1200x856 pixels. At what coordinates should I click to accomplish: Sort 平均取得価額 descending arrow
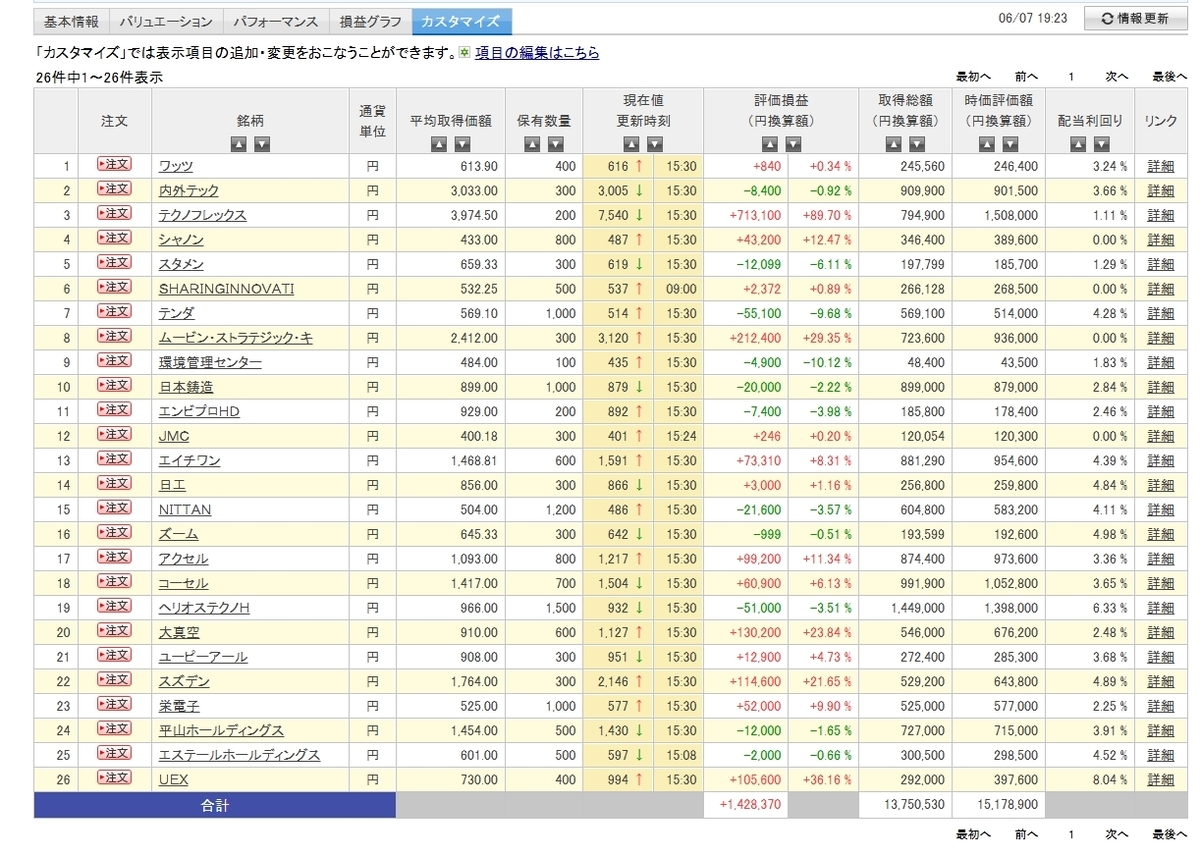[x=462, y=144]
